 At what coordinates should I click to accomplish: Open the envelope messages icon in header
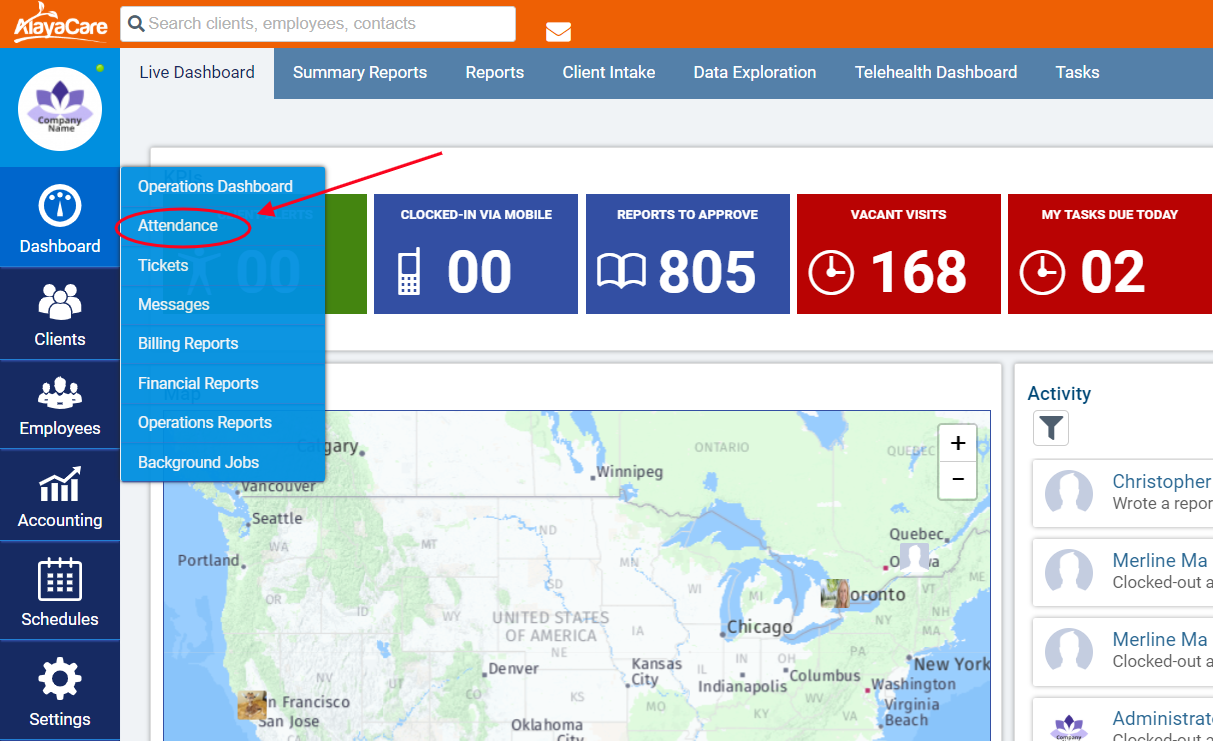coord(558,32)
